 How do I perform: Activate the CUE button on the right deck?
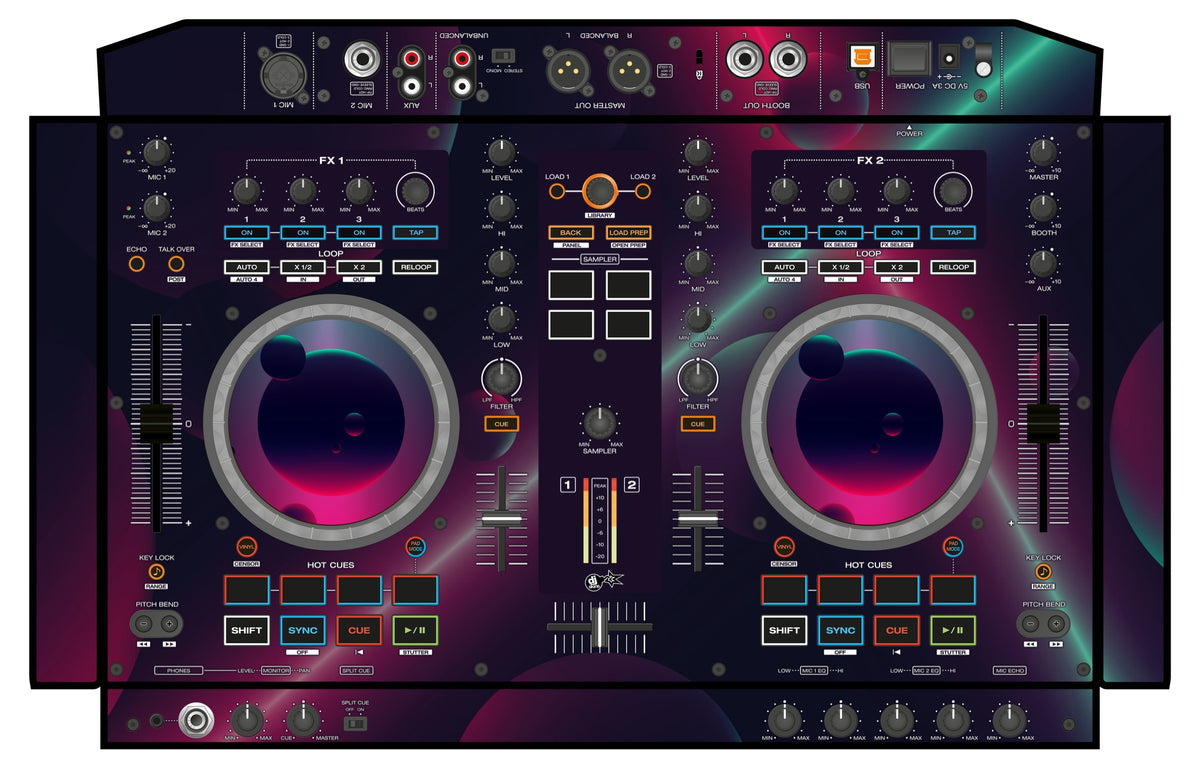point(898,630)
